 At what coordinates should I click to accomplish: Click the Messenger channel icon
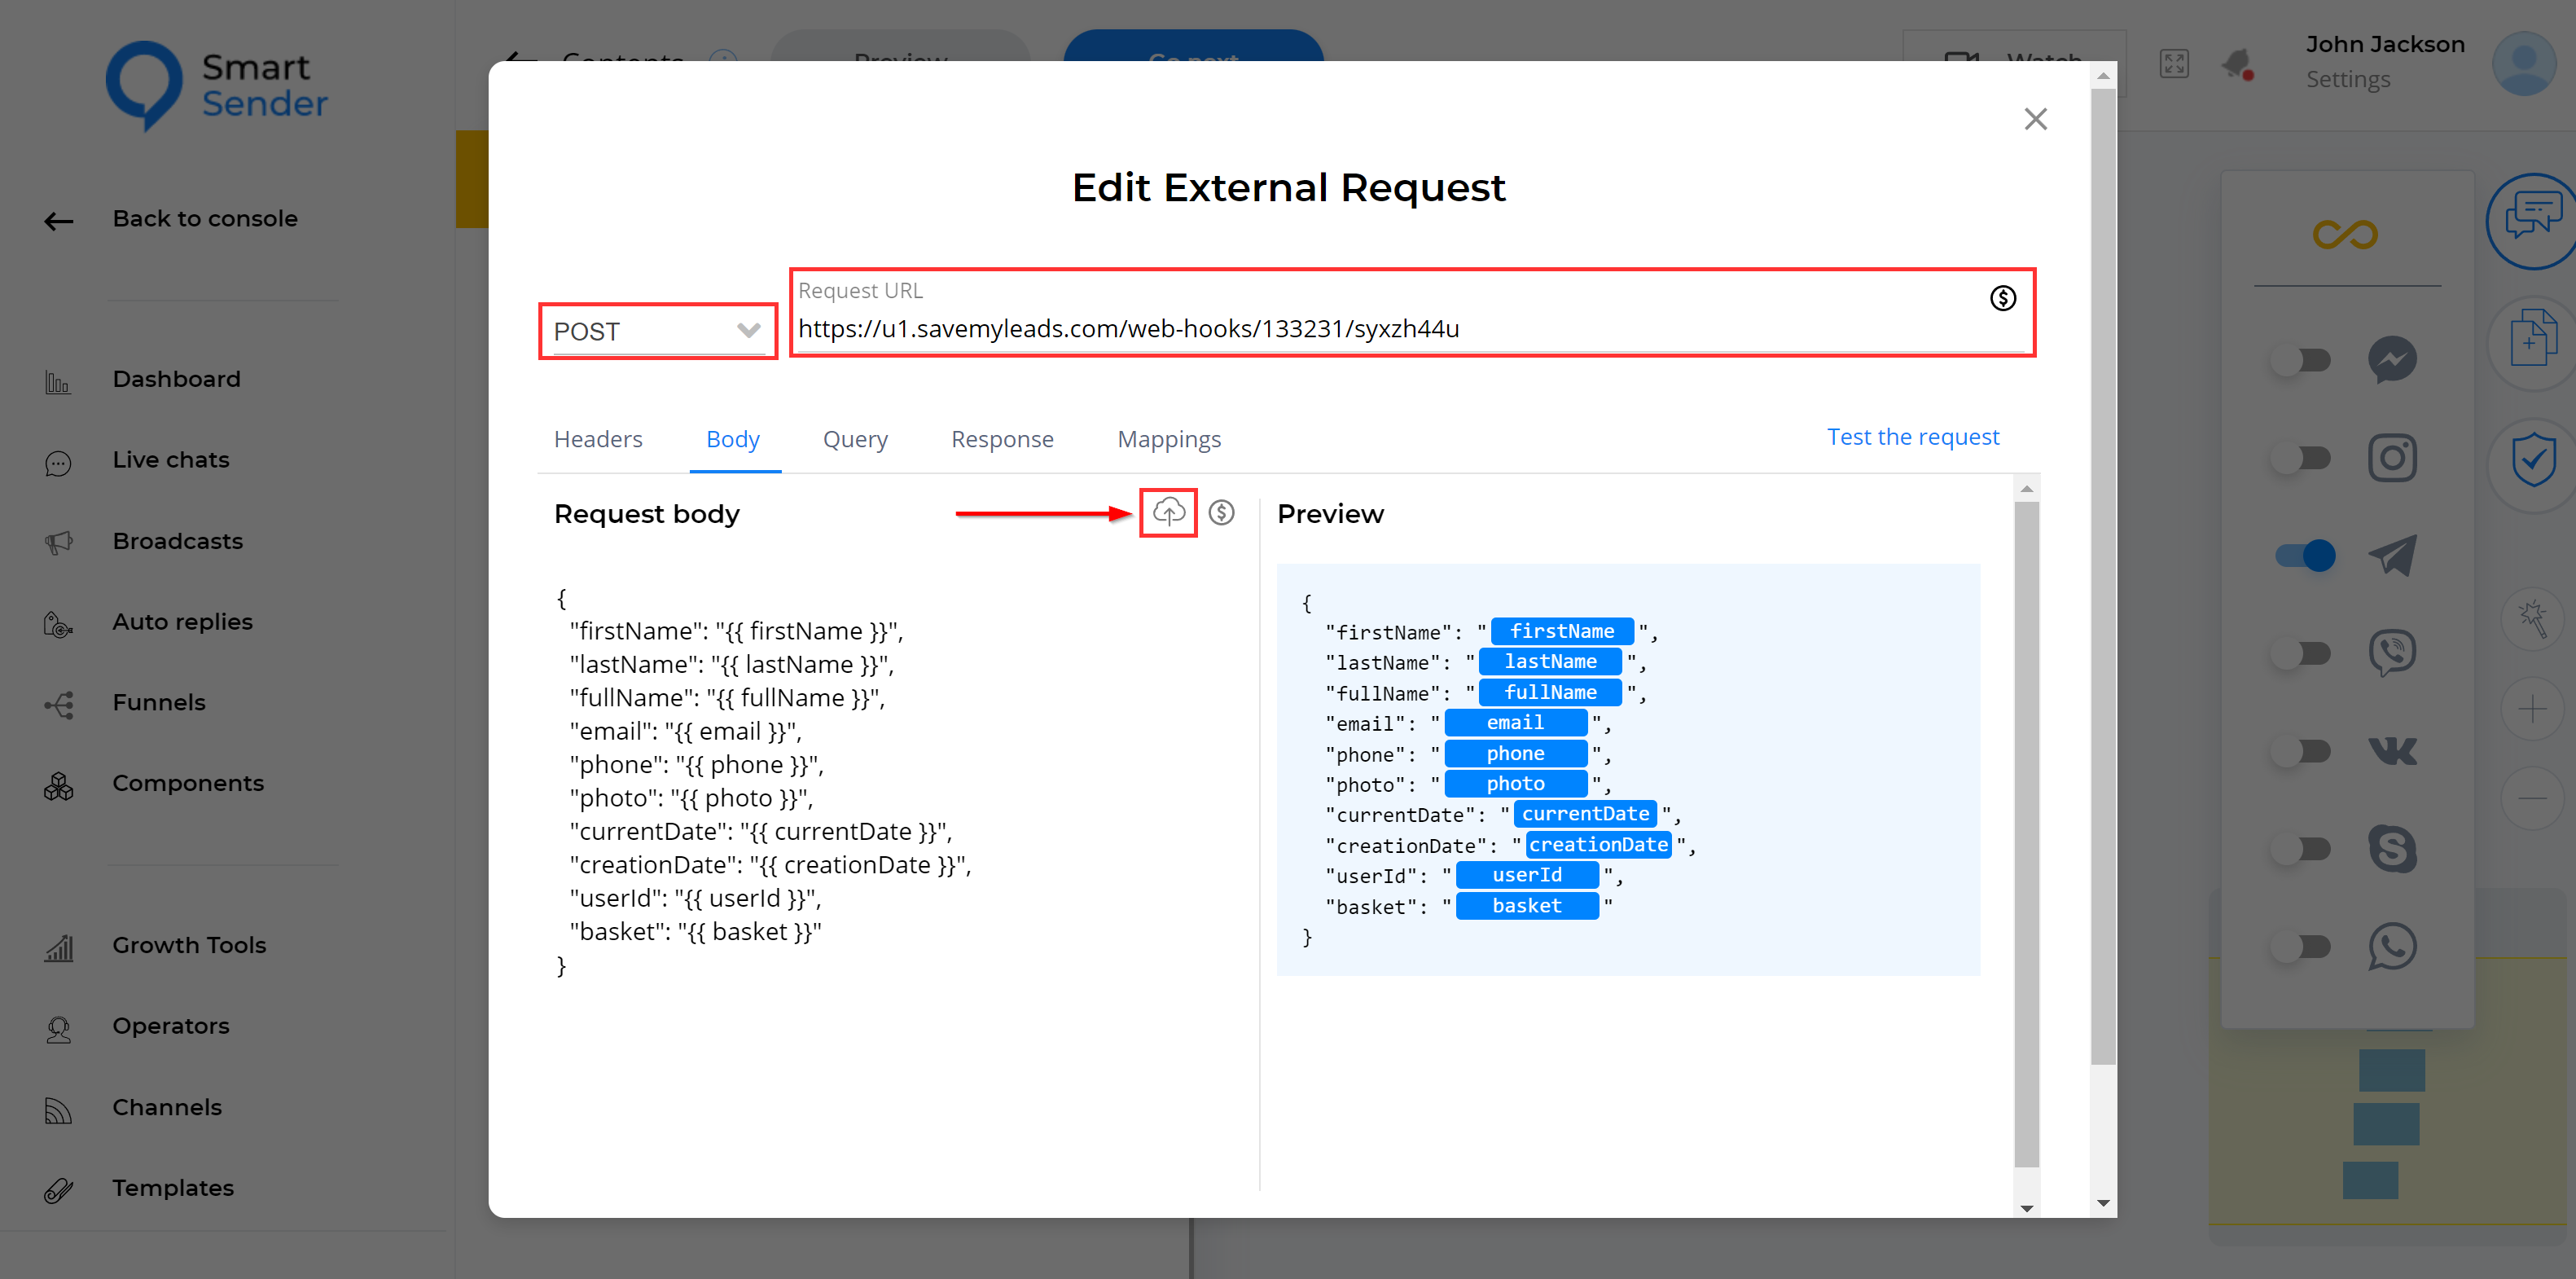tap(2392, 359)
